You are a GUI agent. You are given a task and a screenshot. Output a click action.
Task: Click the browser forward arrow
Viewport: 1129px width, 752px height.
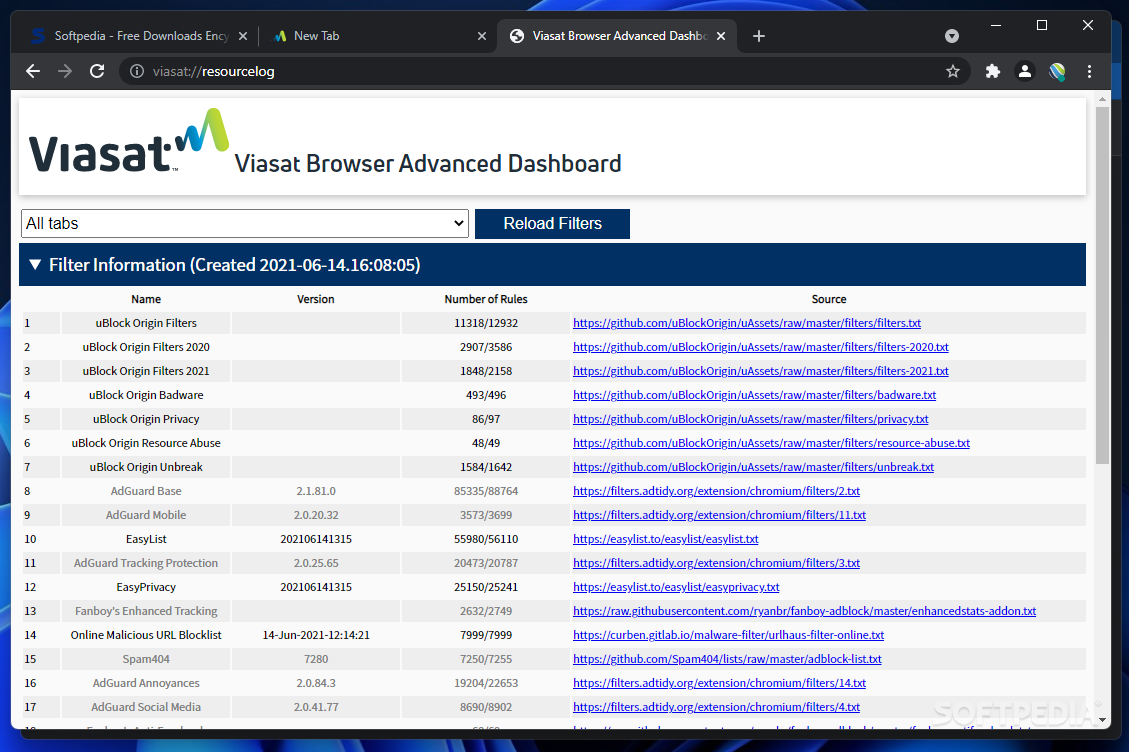point(65,71)
